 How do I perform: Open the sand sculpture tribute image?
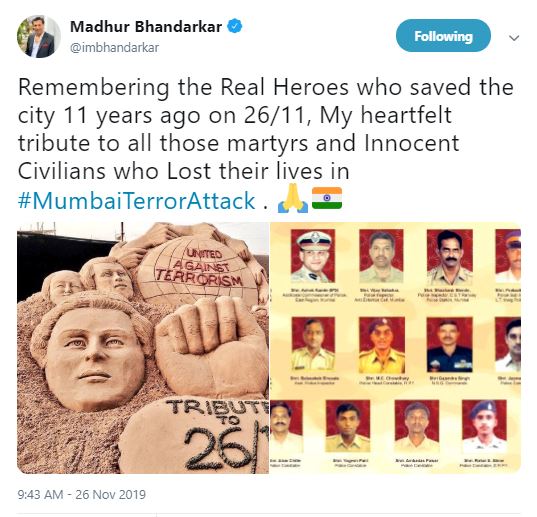[x=143, y=348]
